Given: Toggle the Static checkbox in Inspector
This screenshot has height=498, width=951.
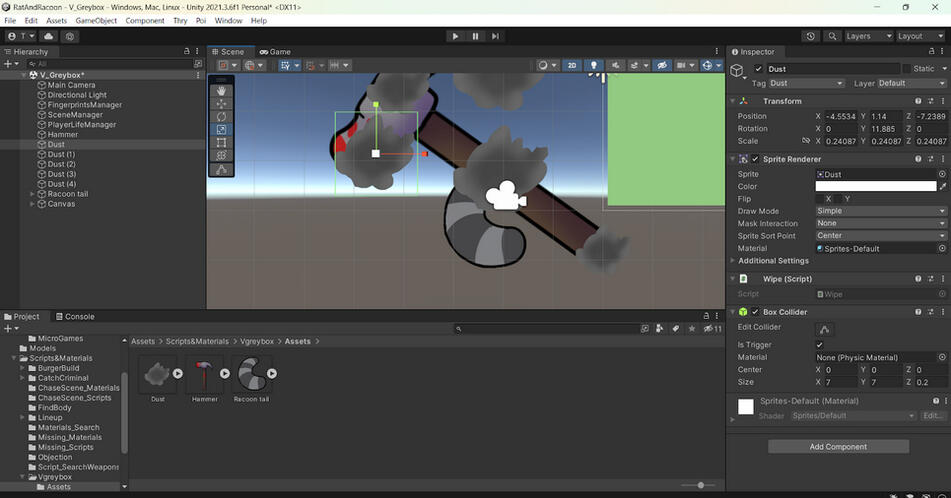Looking at the screenshot, I should (x=907, y=69).
